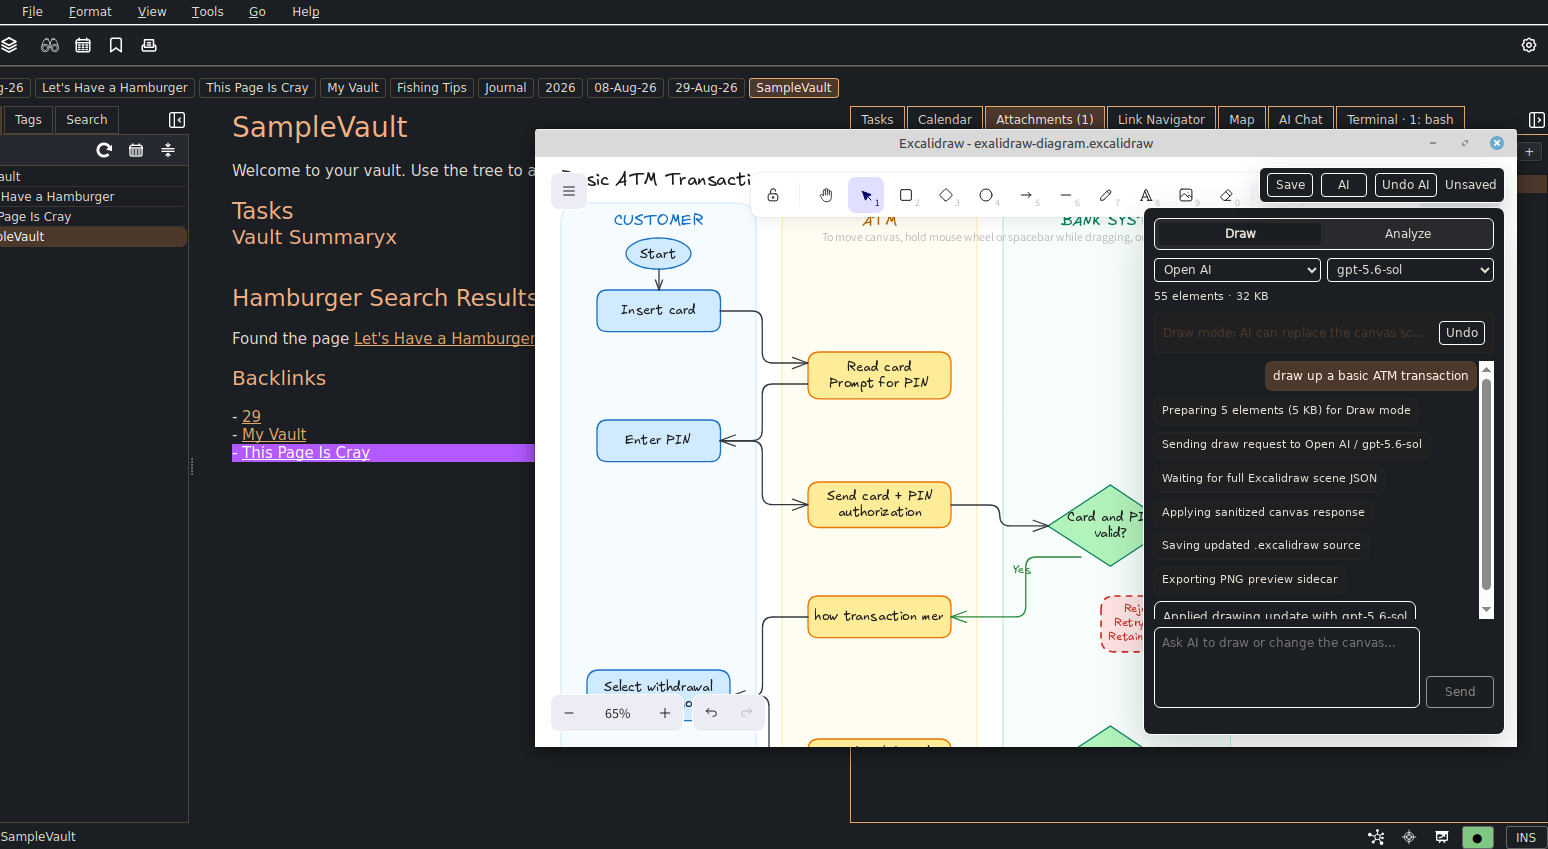This screenshot has width=1548, height=849.
Task: Pick the freehand pencil tool
Action: point(1106,195)
